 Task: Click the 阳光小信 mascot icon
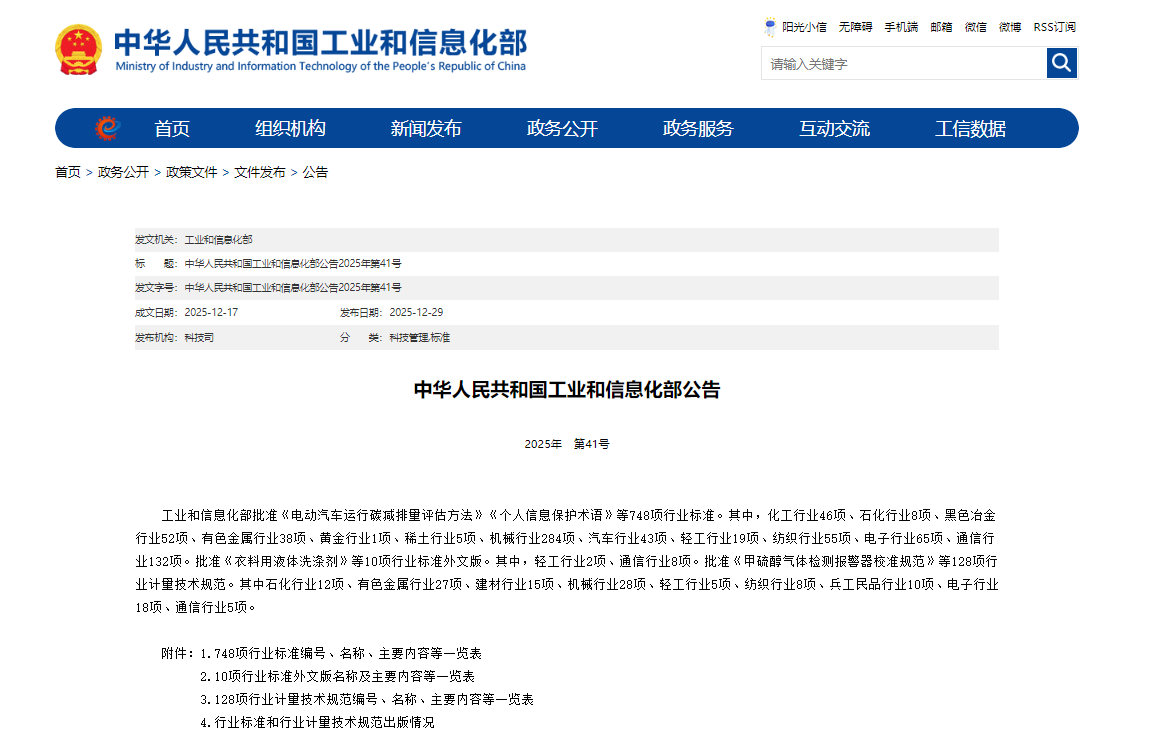pyautogui.click(x=770, y=27)
